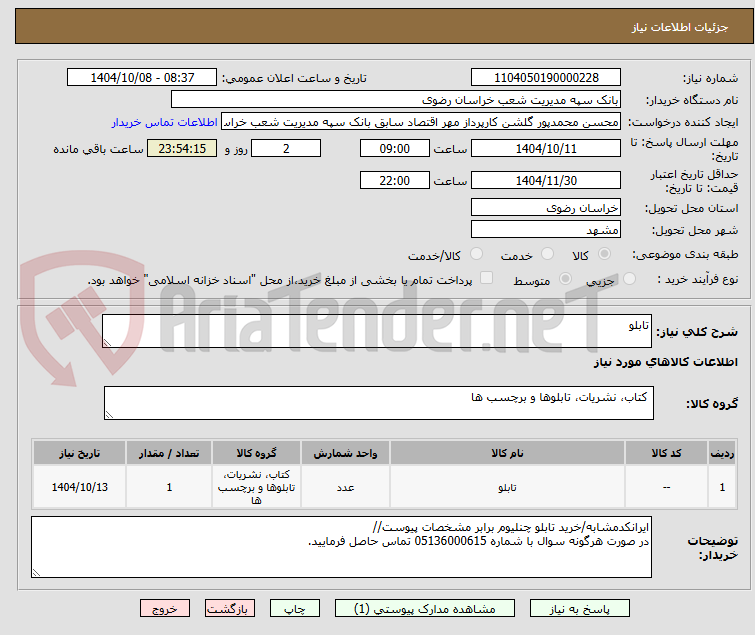Open 'اطلاعات تماس خریدار' link
This screenshot has height=635, width=755.
pos(165,122)
